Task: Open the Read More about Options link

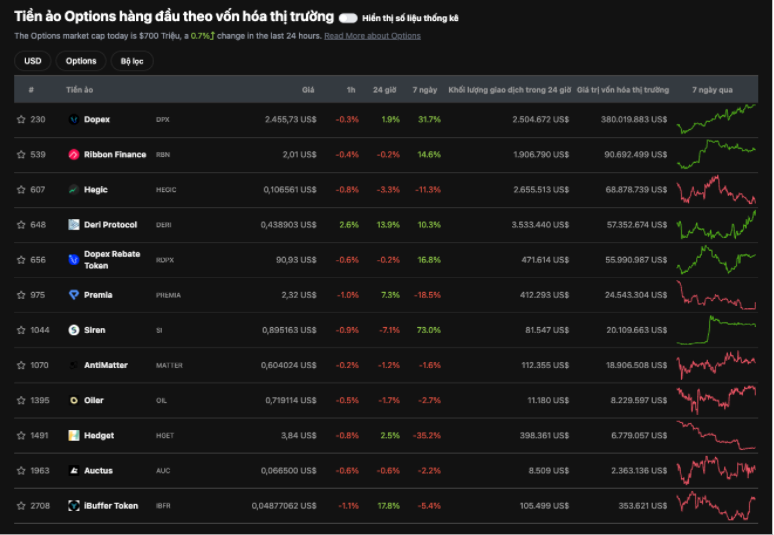Action: click(x=372, y=36)
